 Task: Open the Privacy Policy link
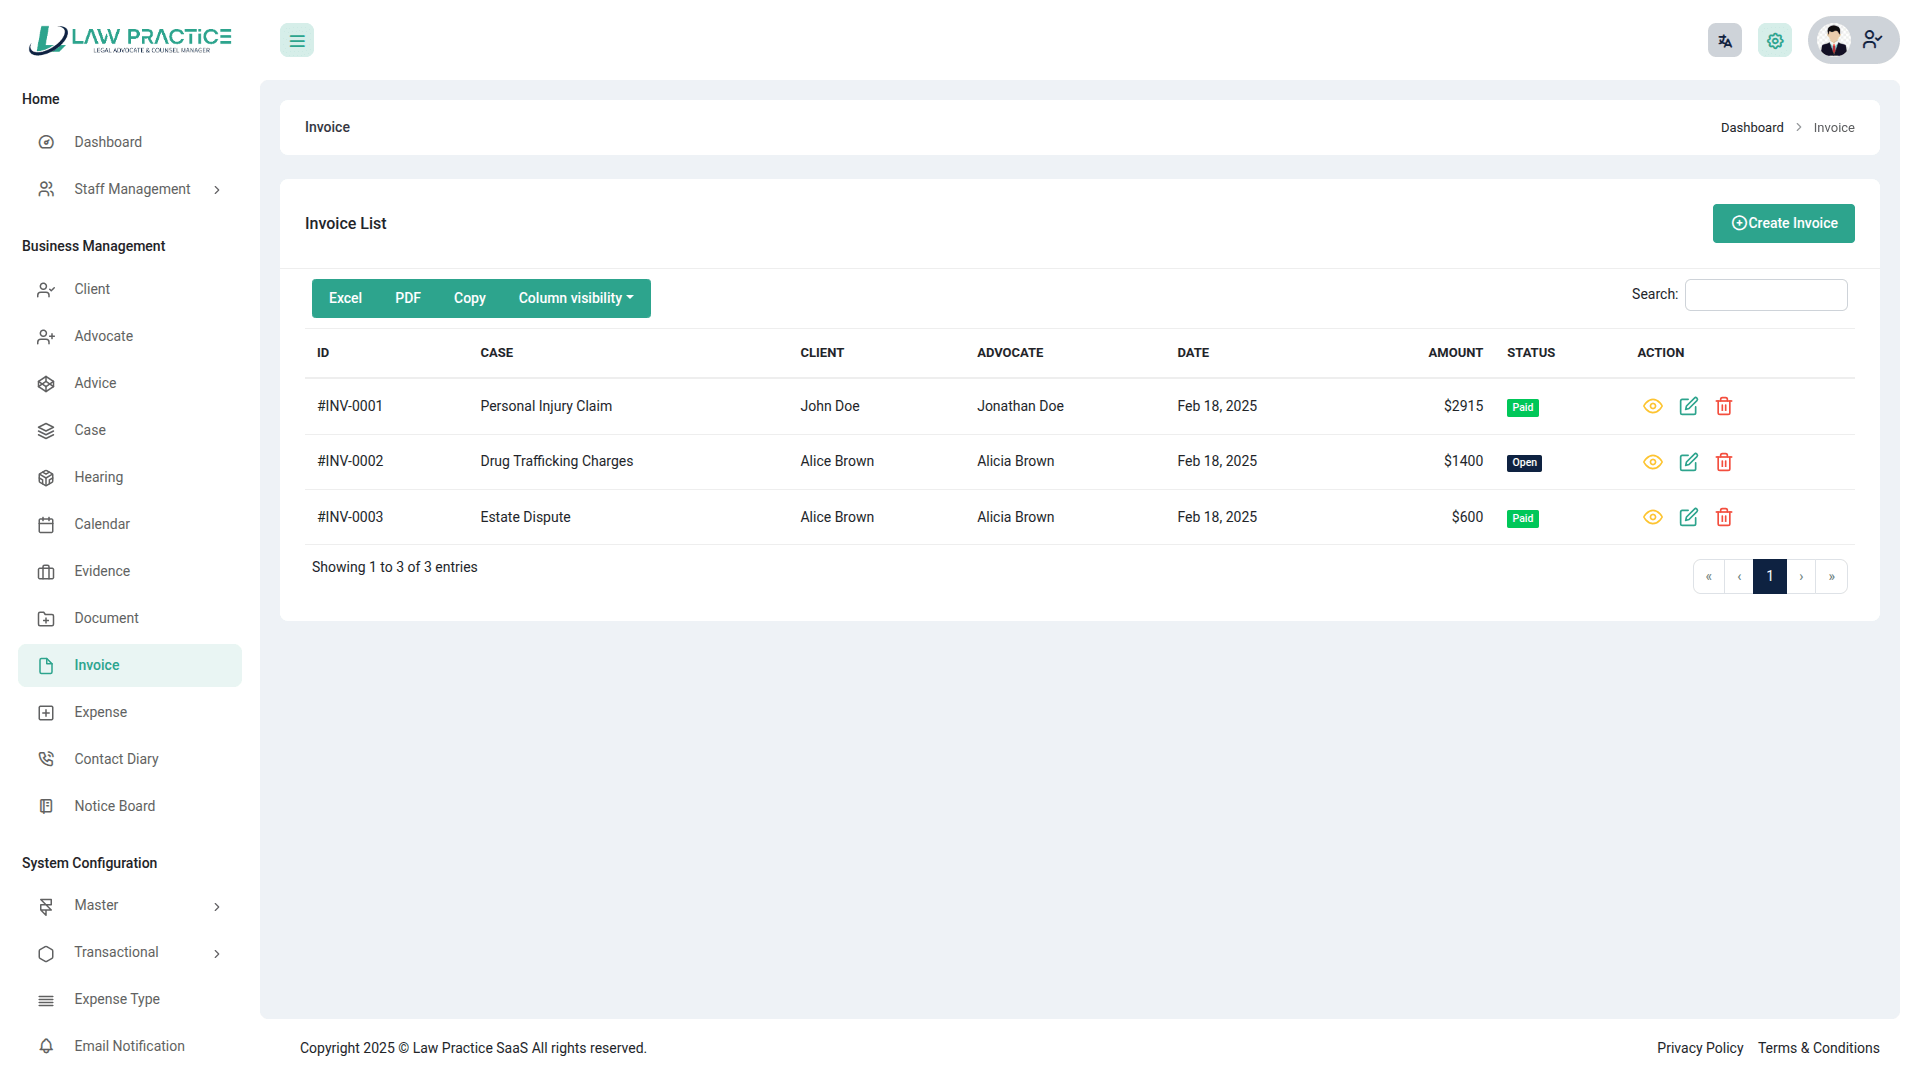(1699, 1048)
